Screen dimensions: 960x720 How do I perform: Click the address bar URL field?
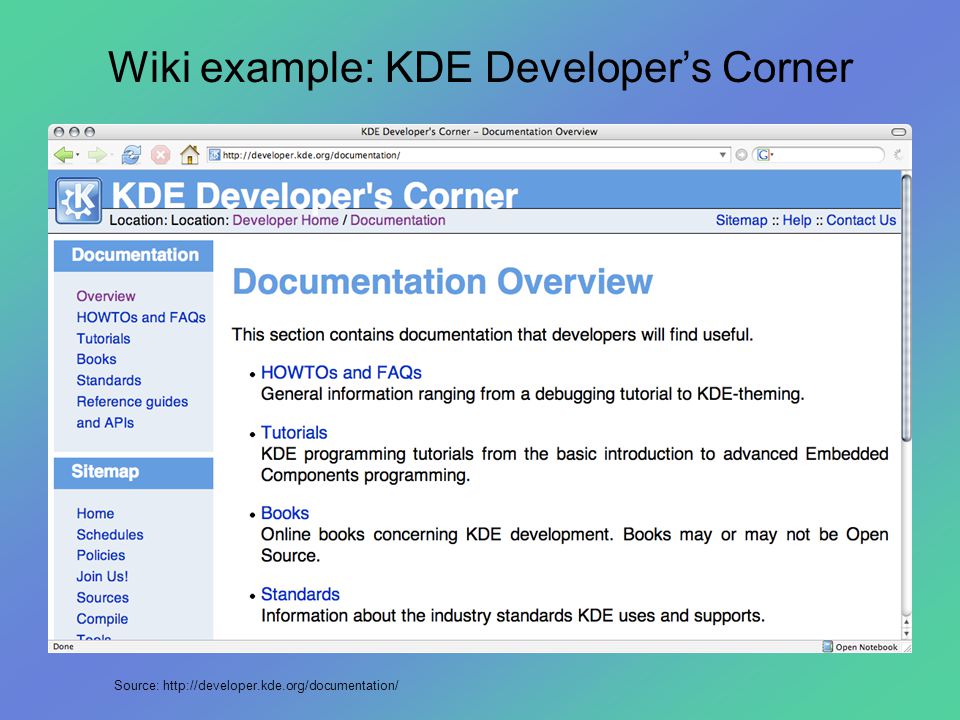pos(468,155)
